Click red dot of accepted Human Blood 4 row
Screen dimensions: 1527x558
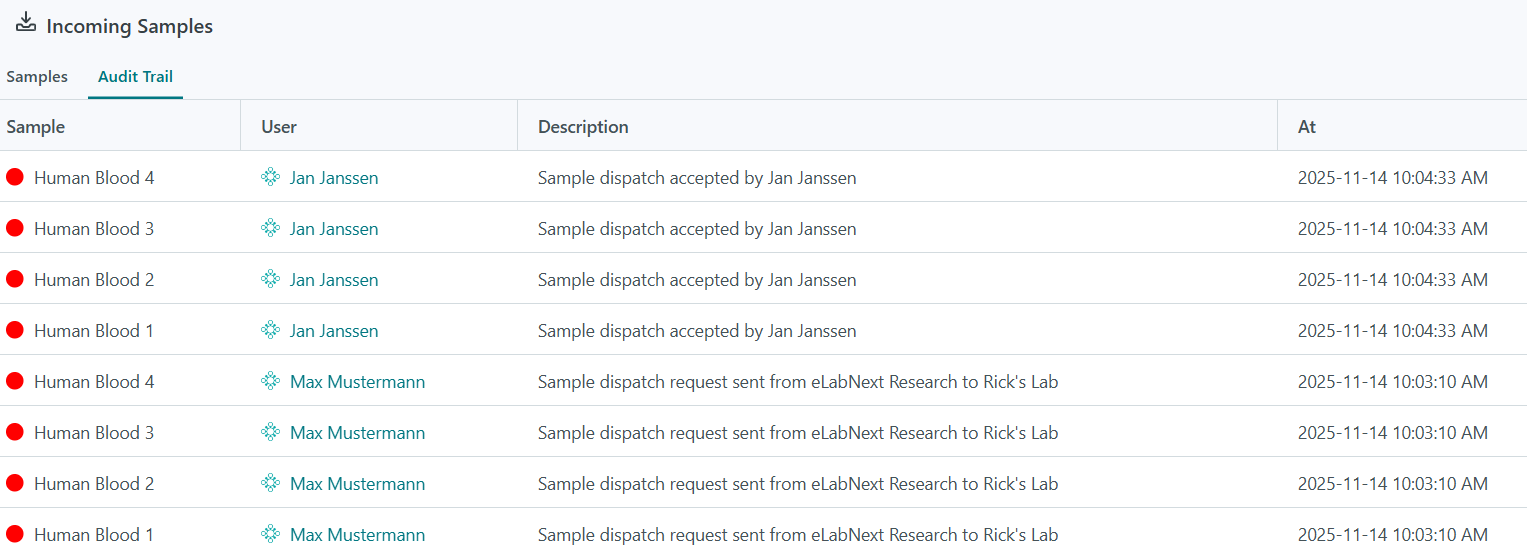point(15,178)
